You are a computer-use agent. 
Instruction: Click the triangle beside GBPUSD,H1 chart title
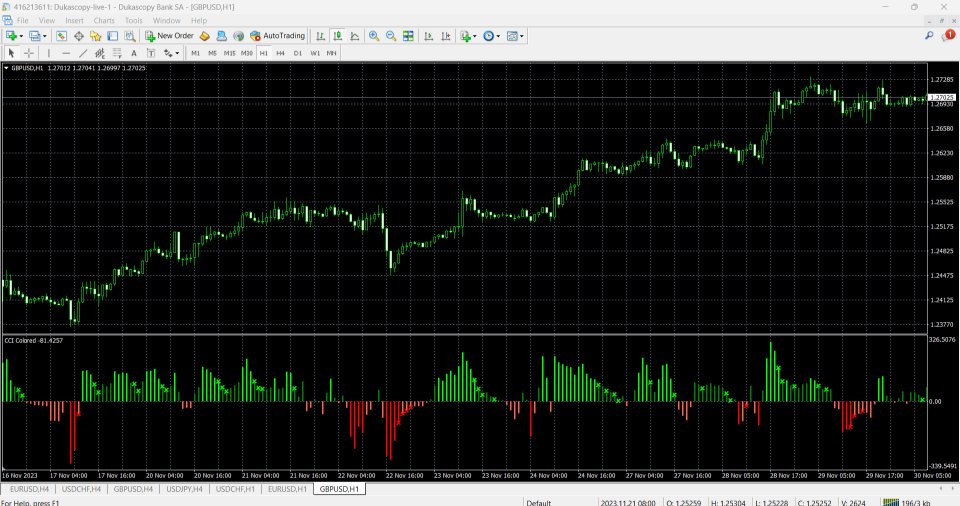pyautogui.click(x=6, y=68)
